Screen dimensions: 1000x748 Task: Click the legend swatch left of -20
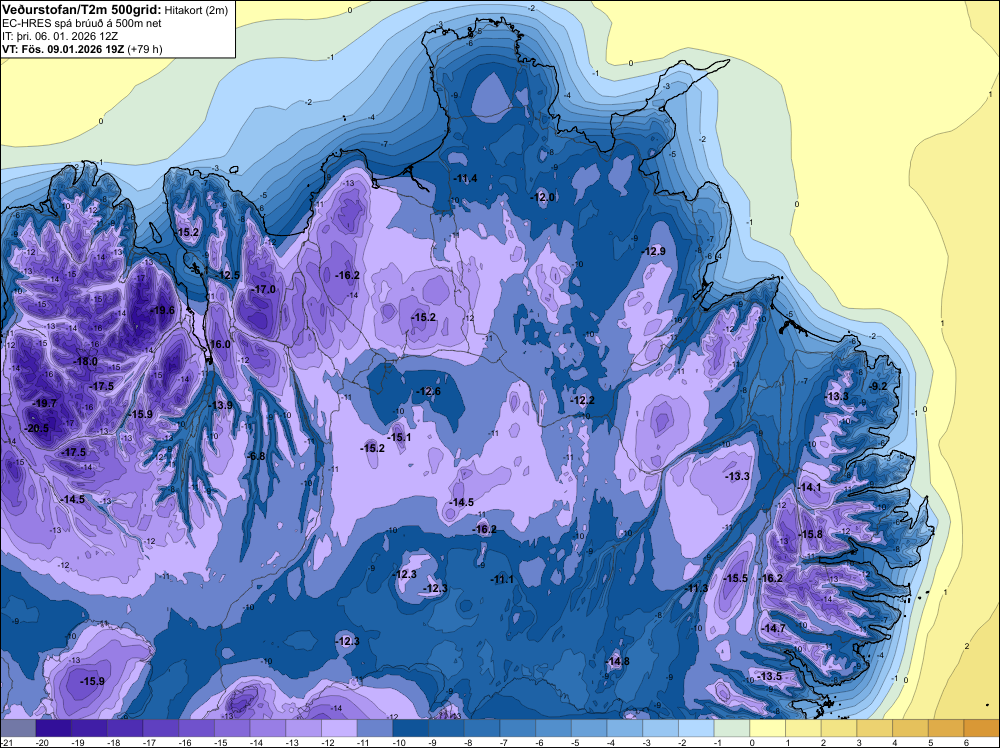[x=18, y=728]
